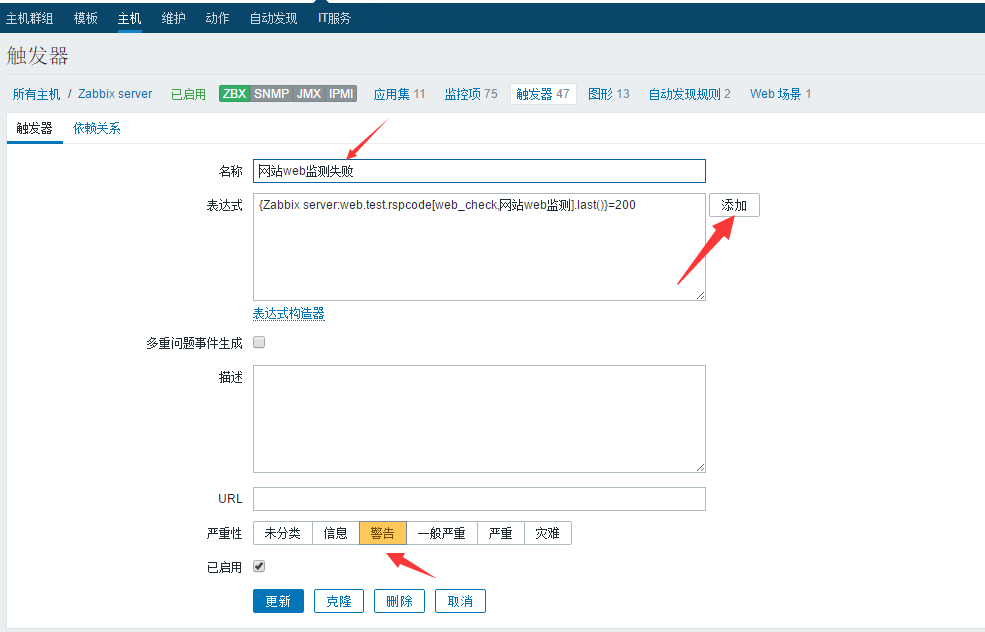Open the 动作 menu item
The width and height of the screenshot is (985, 632).
click(x=217, y=18)
